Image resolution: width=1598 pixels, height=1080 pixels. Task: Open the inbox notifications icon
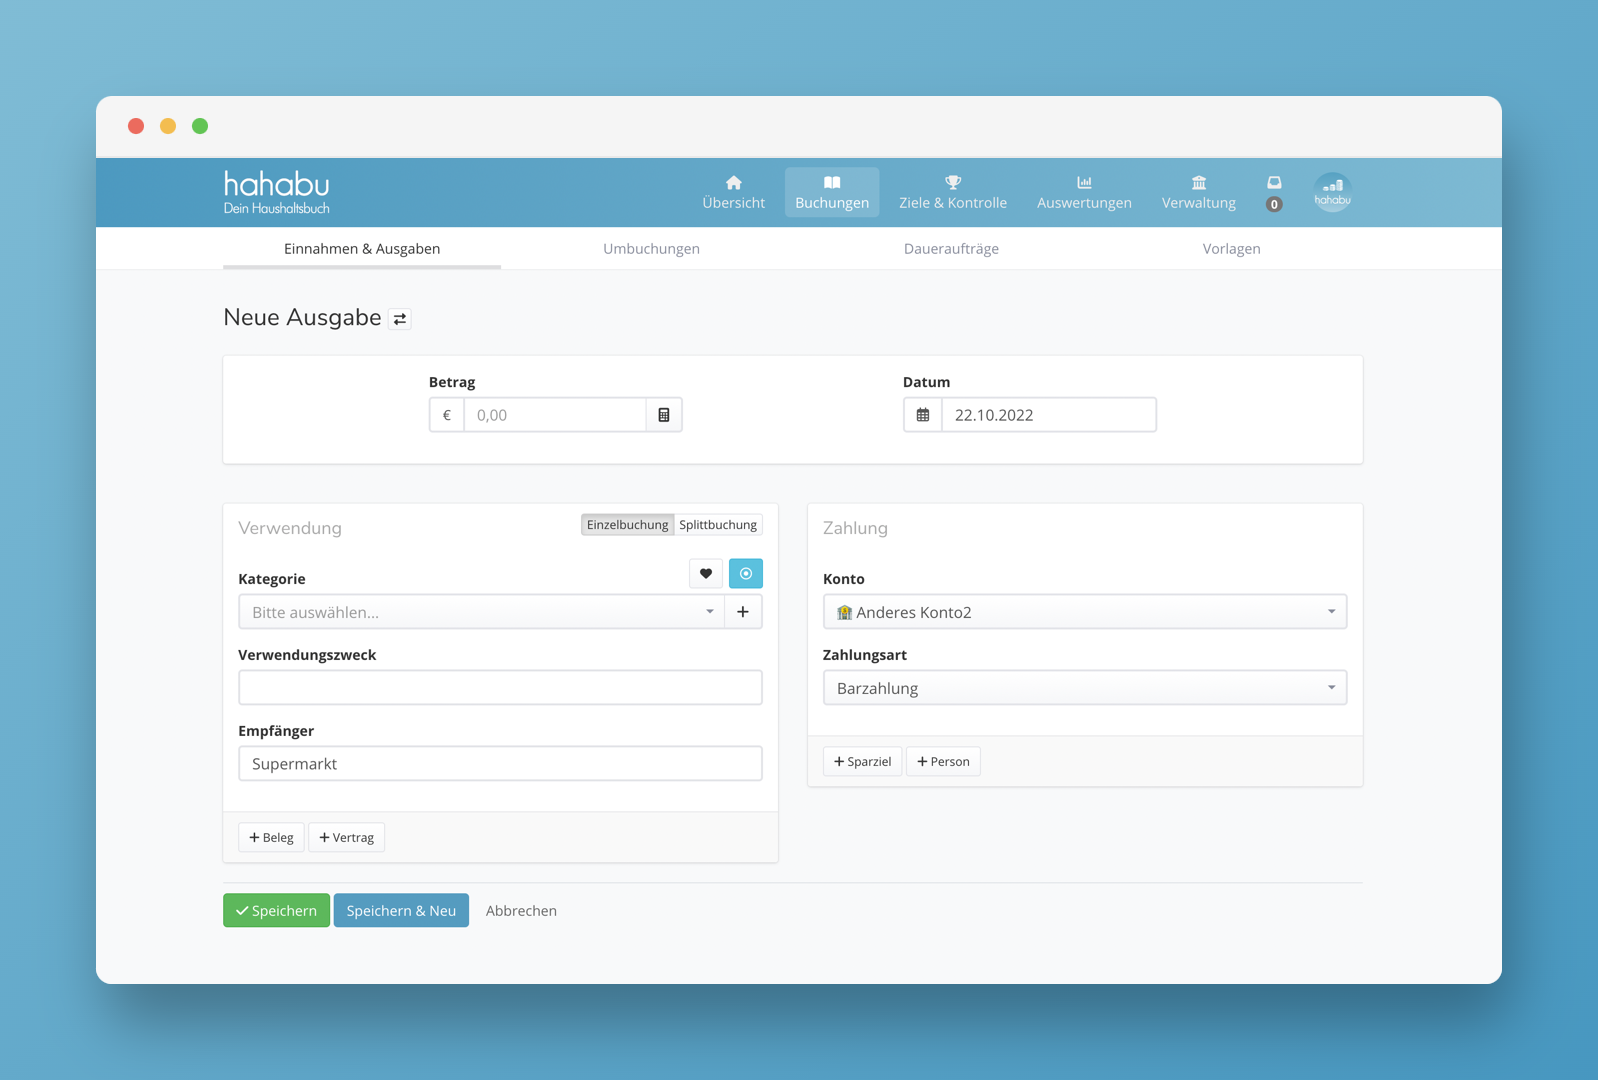click(1274, 192)
